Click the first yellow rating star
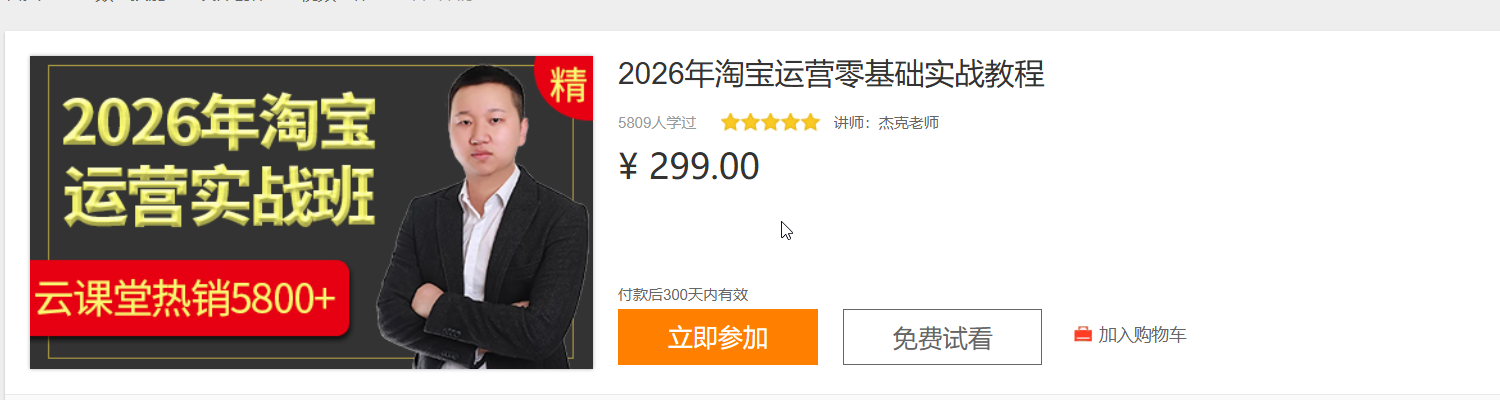 coord(730,123)
